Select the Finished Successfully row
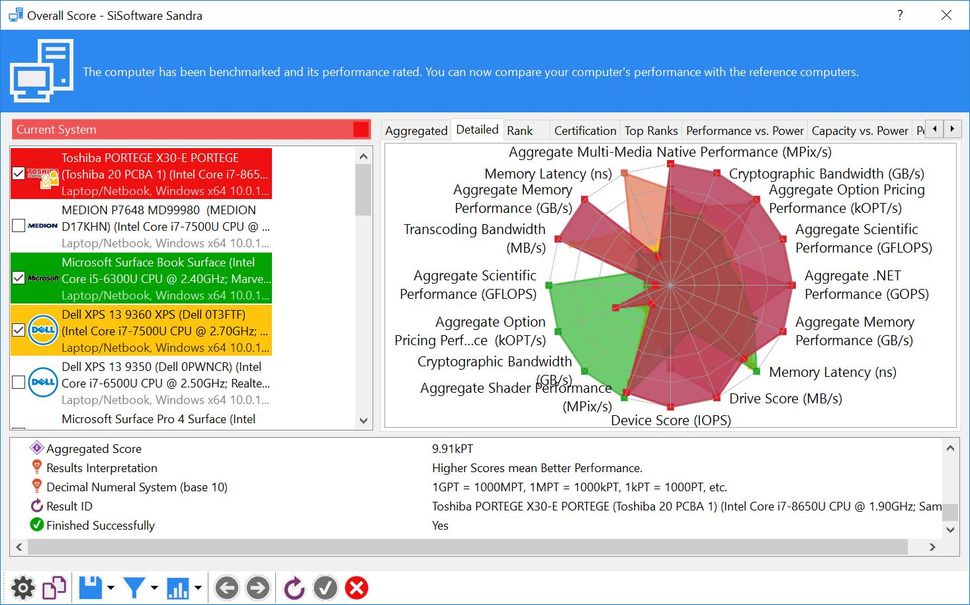 click(476, 525)
